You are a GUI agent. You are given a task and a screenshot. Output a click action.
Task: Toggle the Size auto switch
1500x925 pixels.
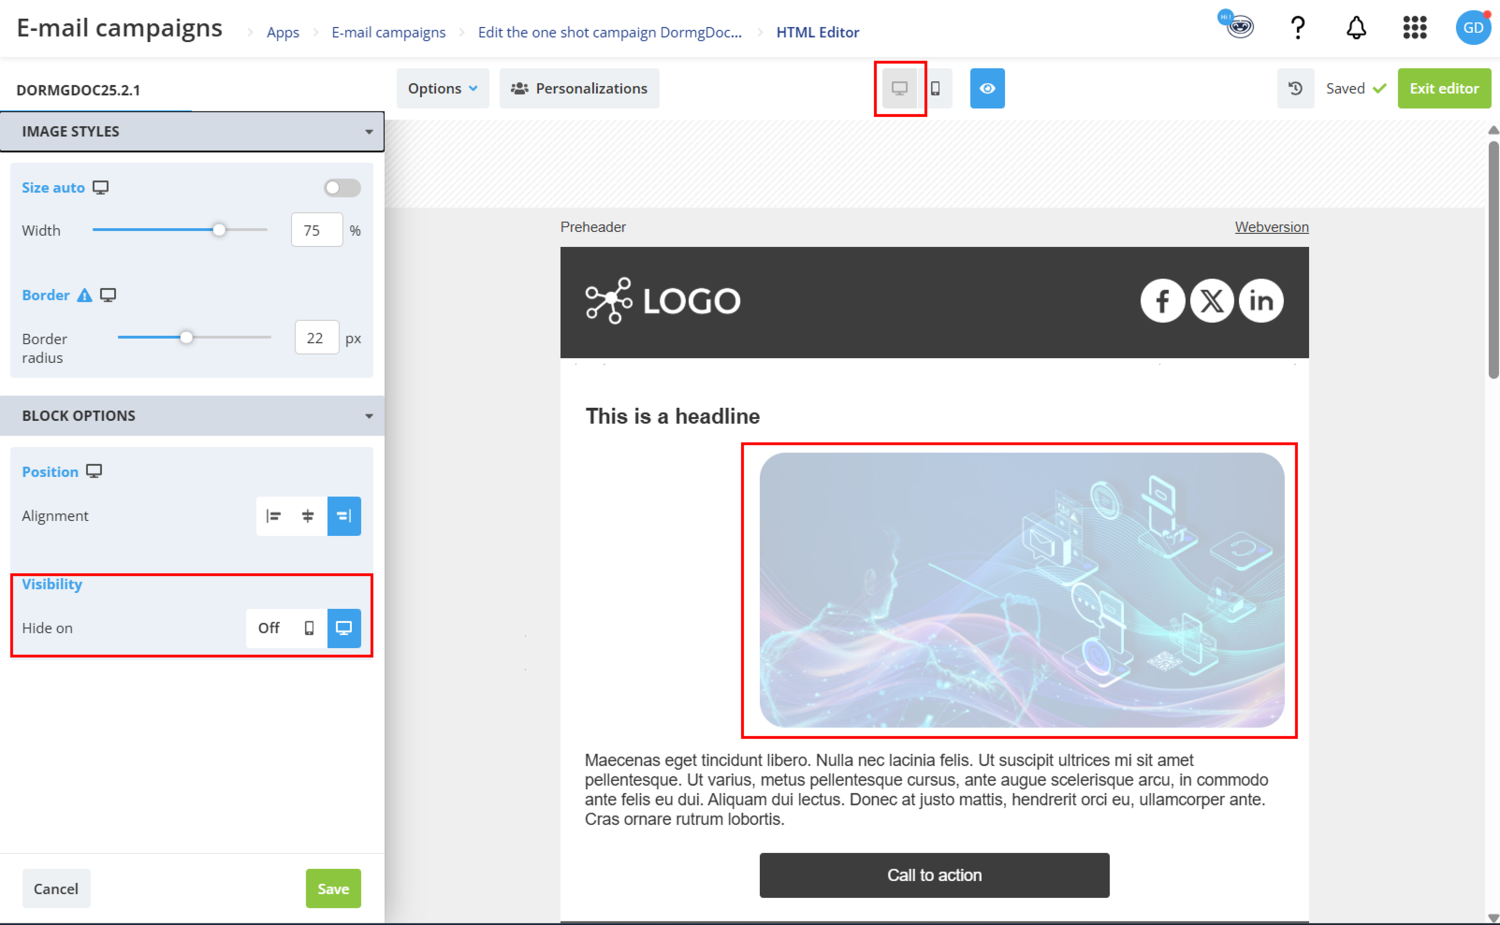[x=342, y=188]
